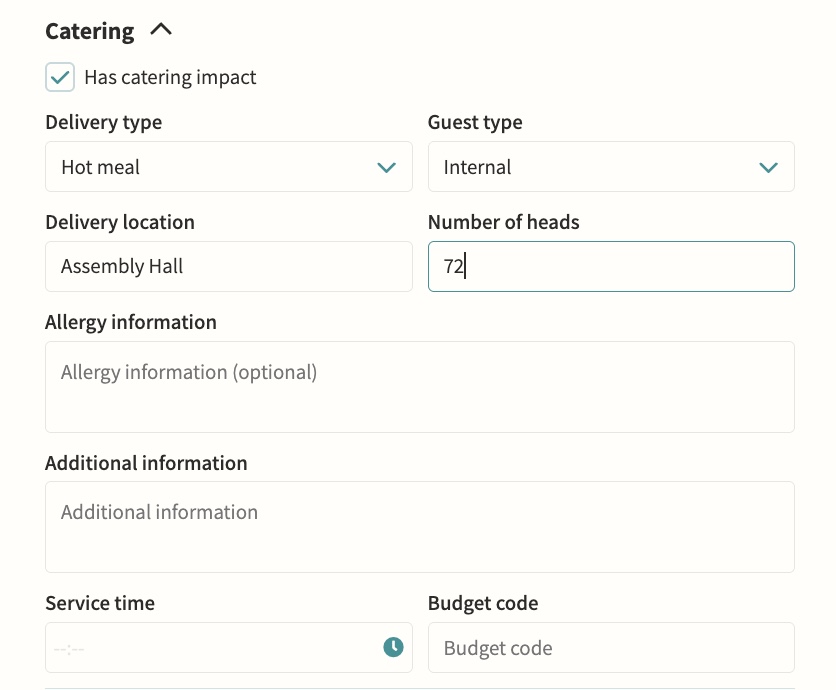Click the Additional information label
Image resolution: width=836 pixels, height=690 pixels.
[146, 463]
